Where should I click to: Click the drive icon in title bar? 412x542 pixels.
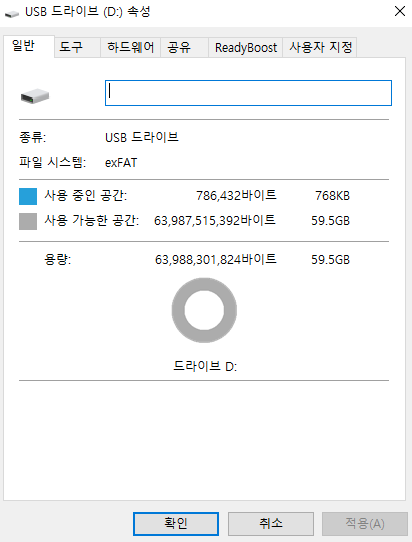click(x=12, y=13)
